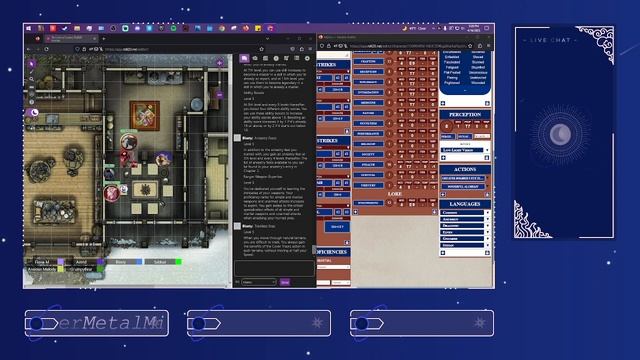The height and width of the screenshot is (360, 640).
Task: Click the Perception section header
Action: pos(465,115)
